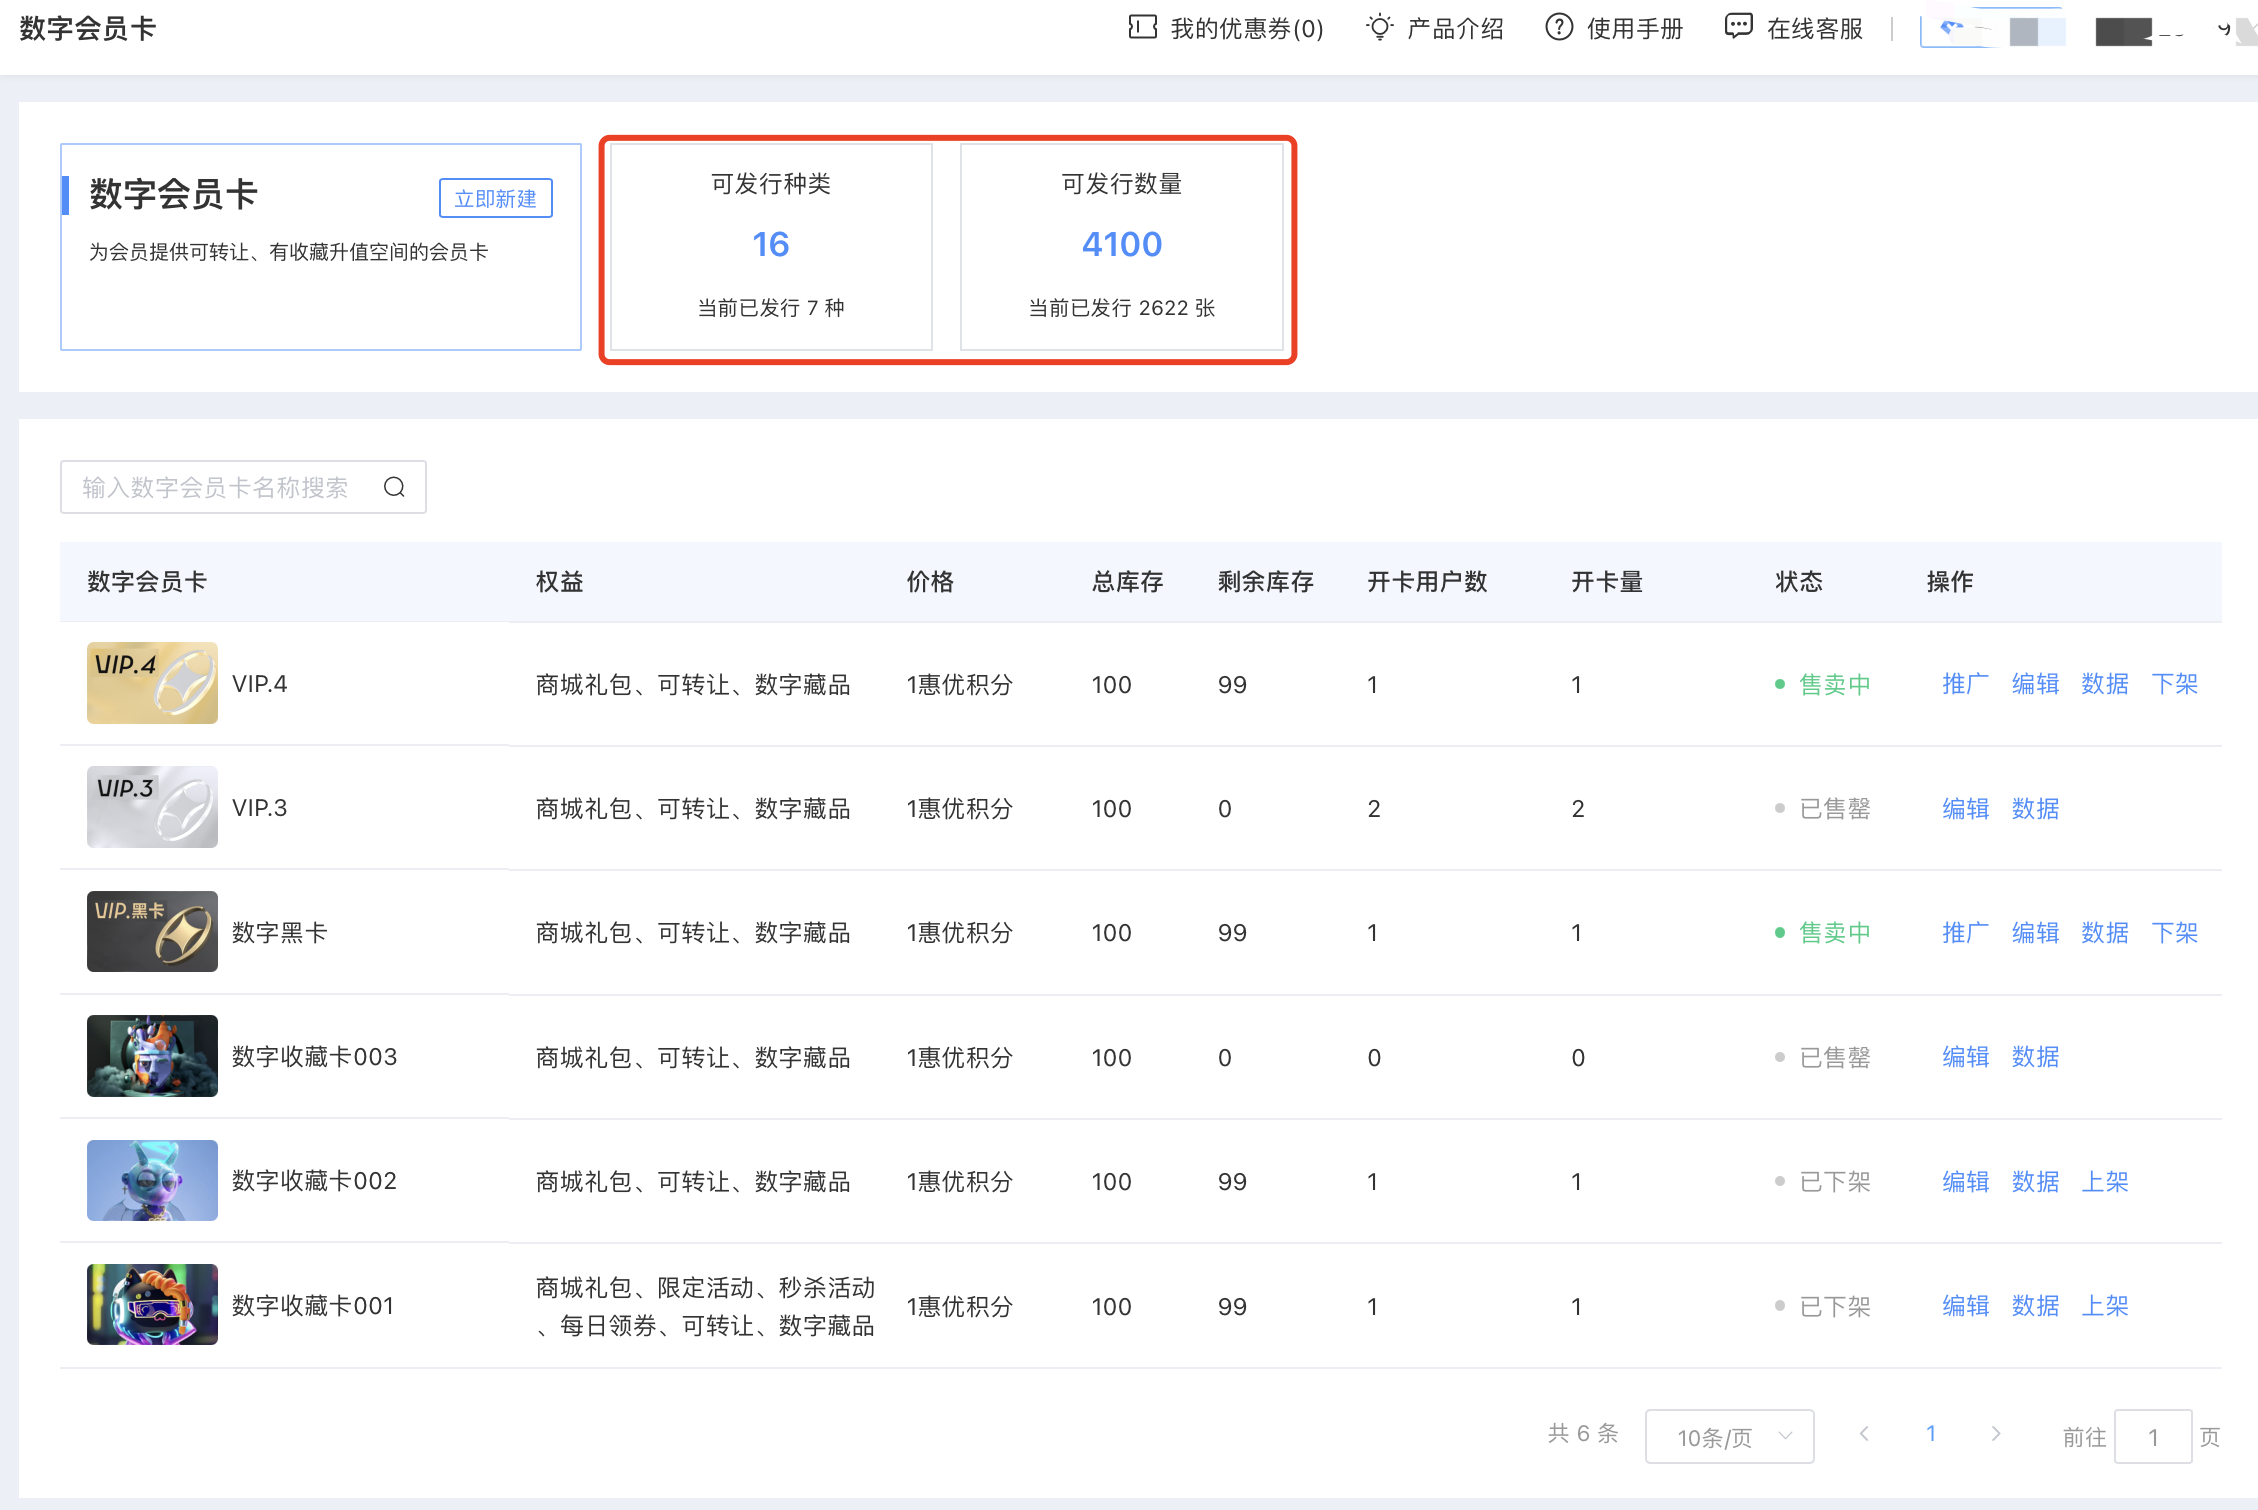Select page 1 in the pagination

[1930, 1434]
